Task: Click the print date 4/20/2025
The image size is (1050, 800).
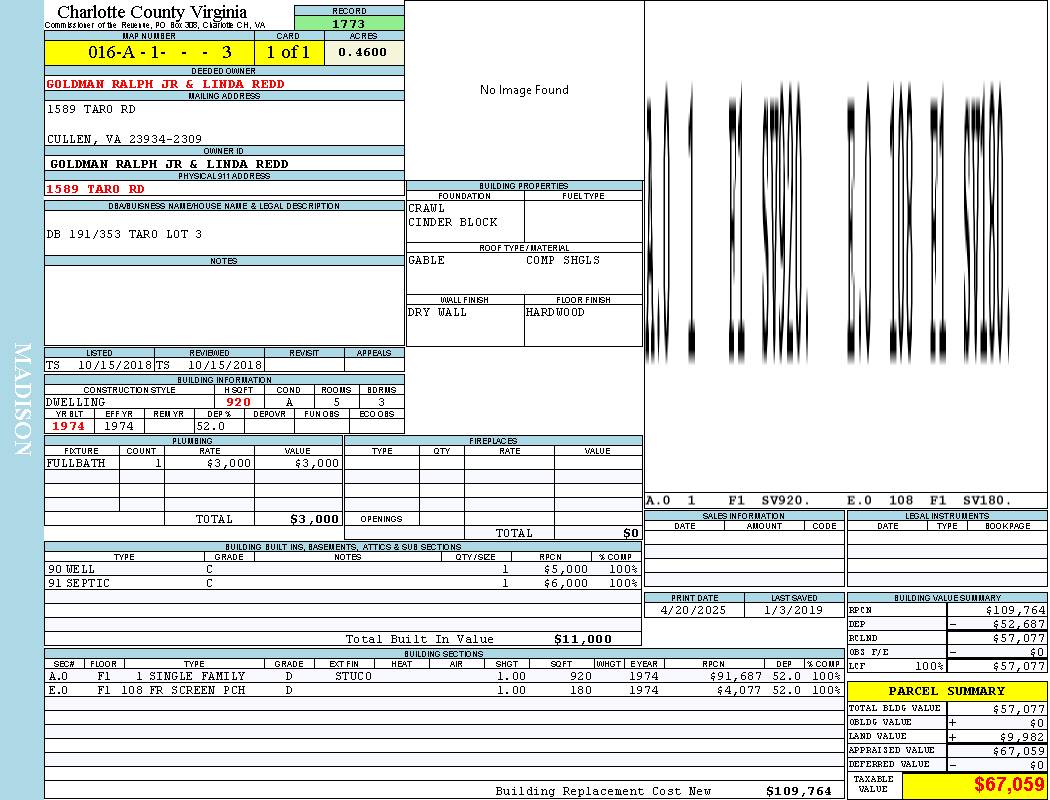Action: click(693, 611)
